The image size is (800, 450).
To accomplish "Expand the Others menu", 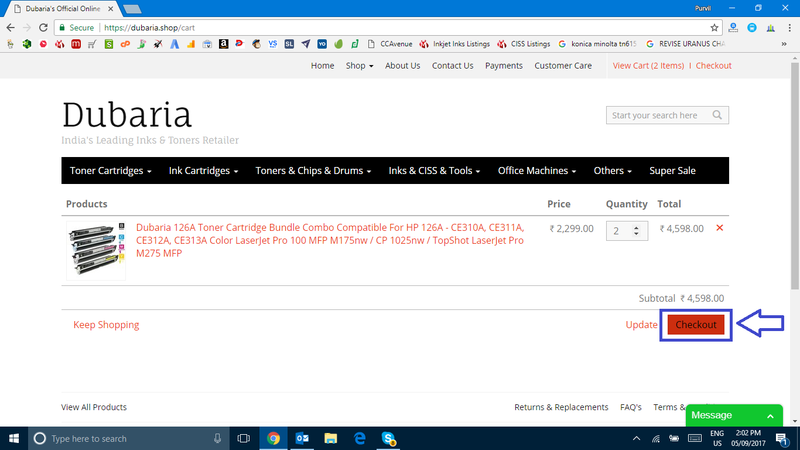I will click(612, 170).
